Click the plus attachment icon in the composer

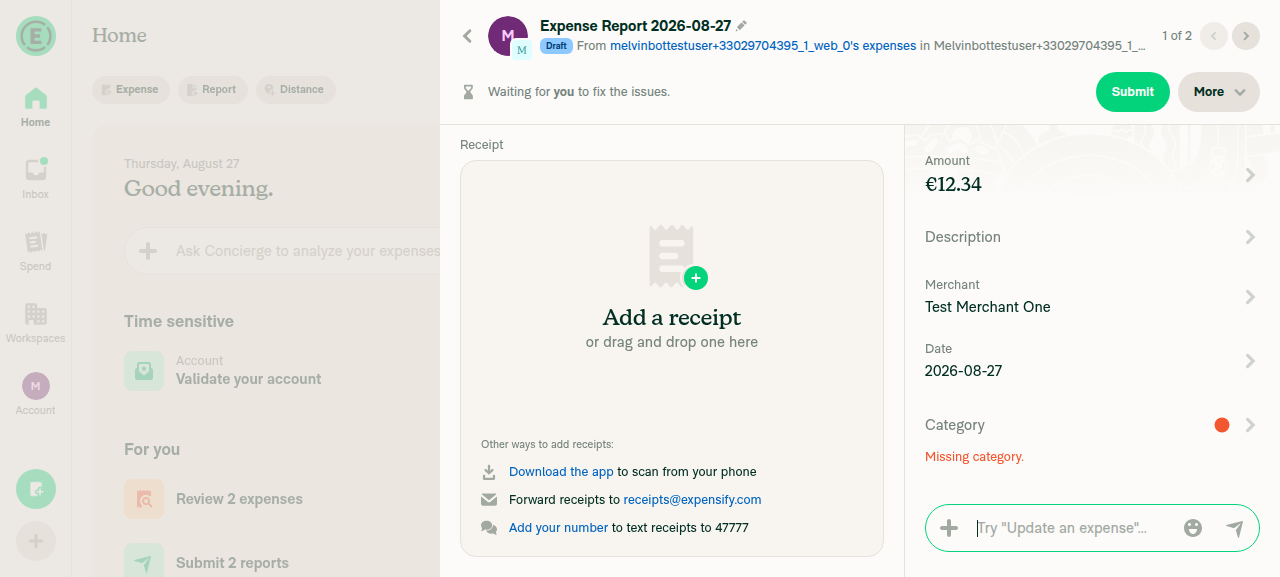coord(949,528)
